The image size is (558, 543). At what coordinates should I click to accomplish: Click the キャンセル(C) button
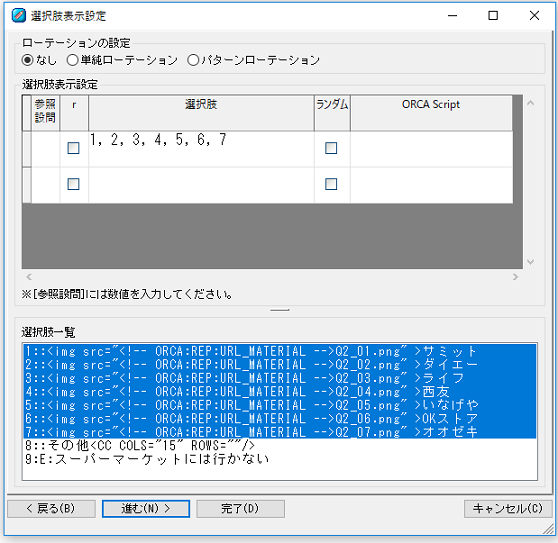point(508,508)
